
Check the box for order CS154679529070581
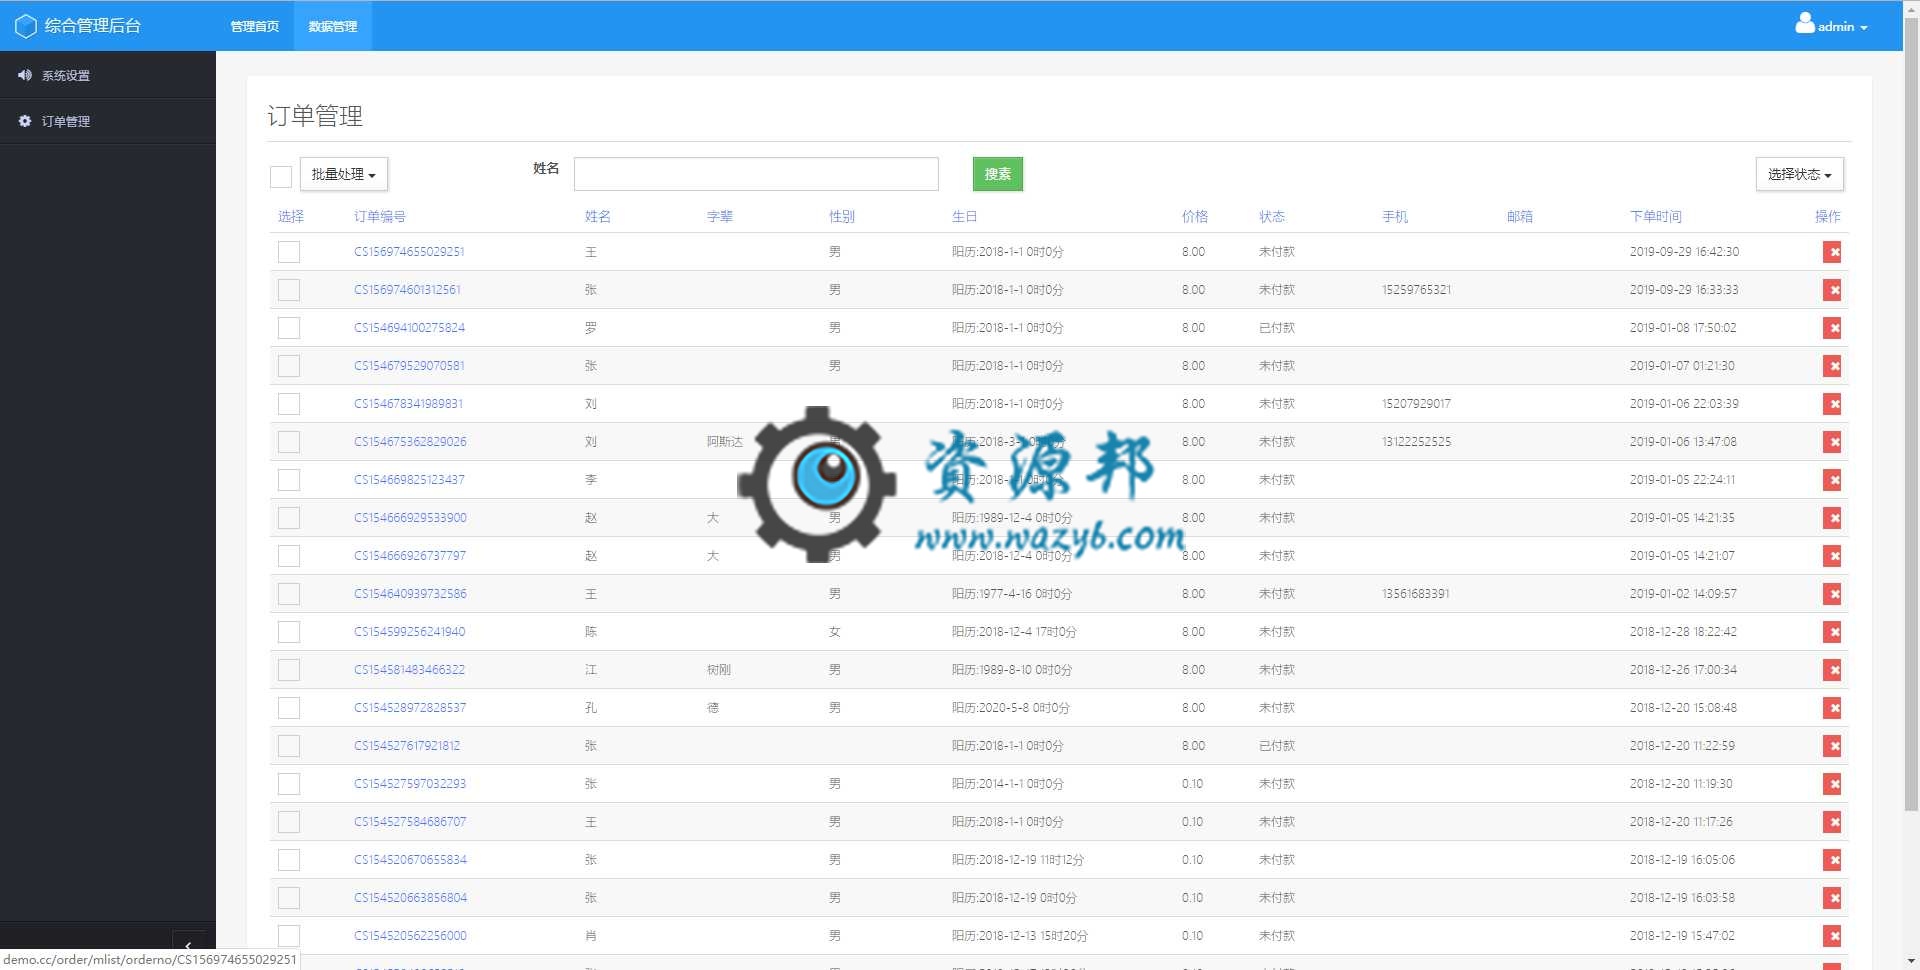289,366
